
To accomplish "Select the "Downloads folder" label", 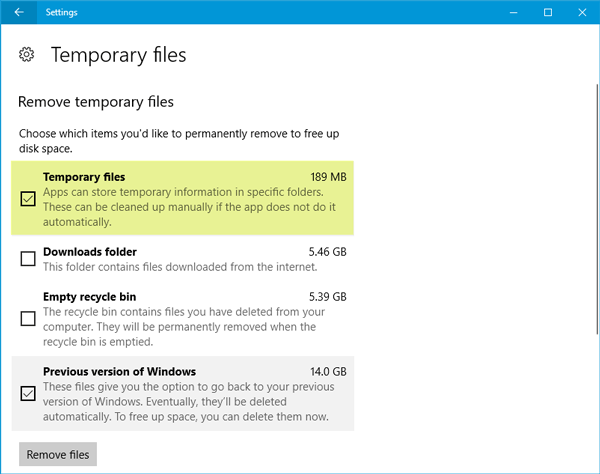I will pos(90,252).
